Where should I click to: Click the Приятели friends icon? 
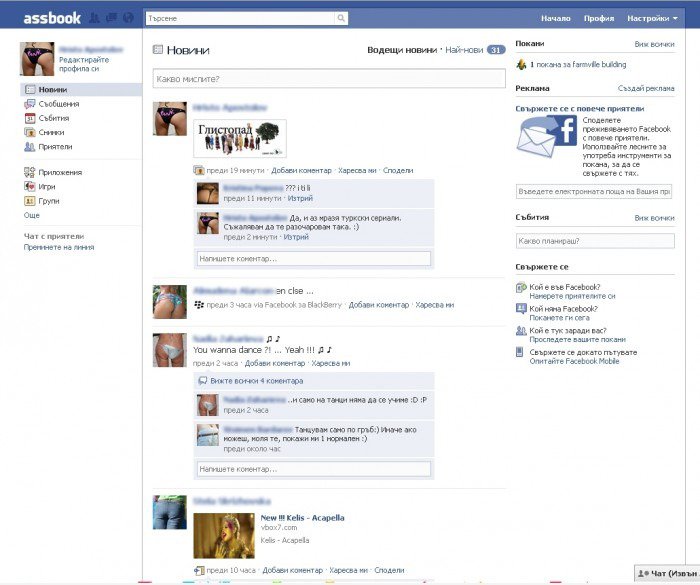[x=30, y=146]
